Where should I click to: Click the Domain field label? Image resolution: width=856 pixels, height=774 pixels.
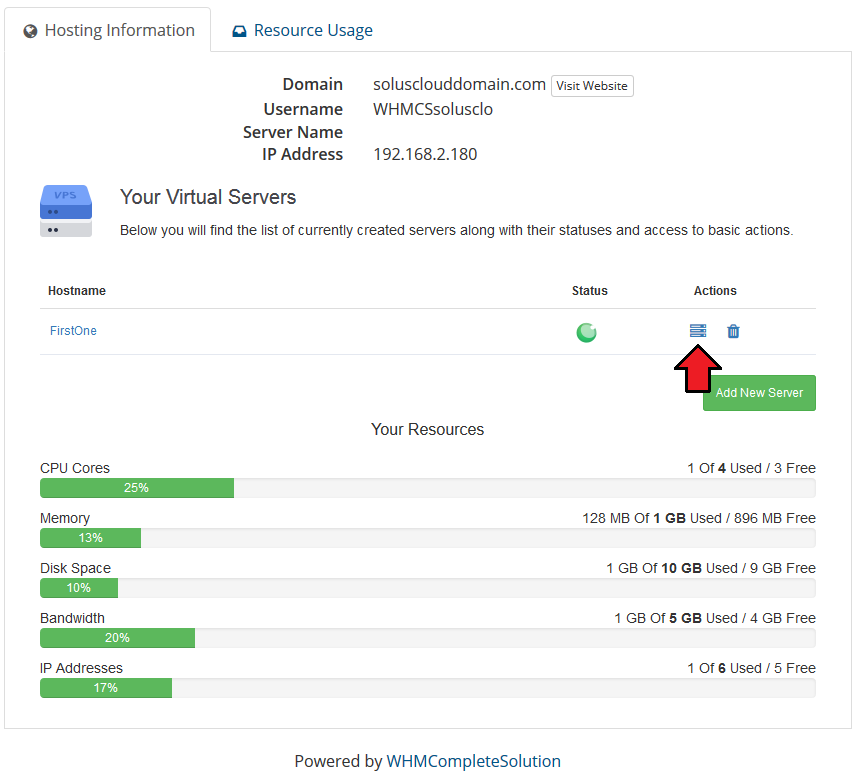point(312,85)
